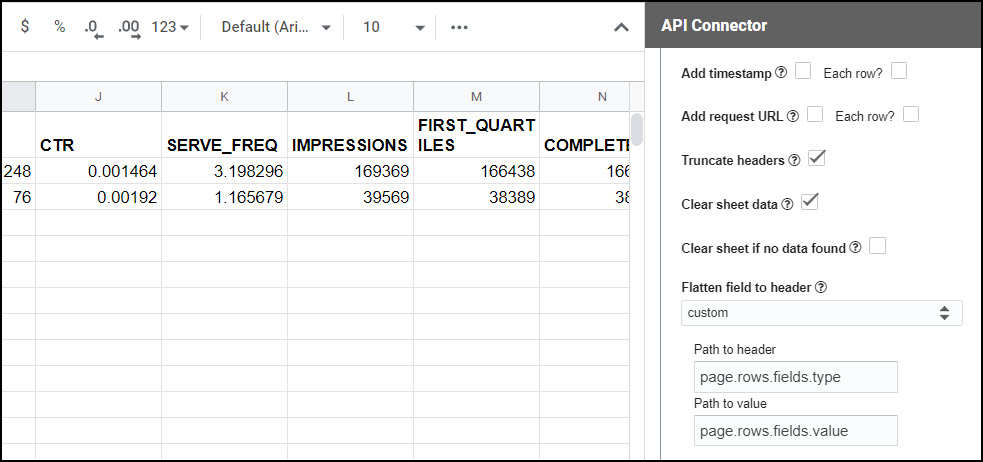Select column M header
Screen dimensions: 983x462
(476, 97)
